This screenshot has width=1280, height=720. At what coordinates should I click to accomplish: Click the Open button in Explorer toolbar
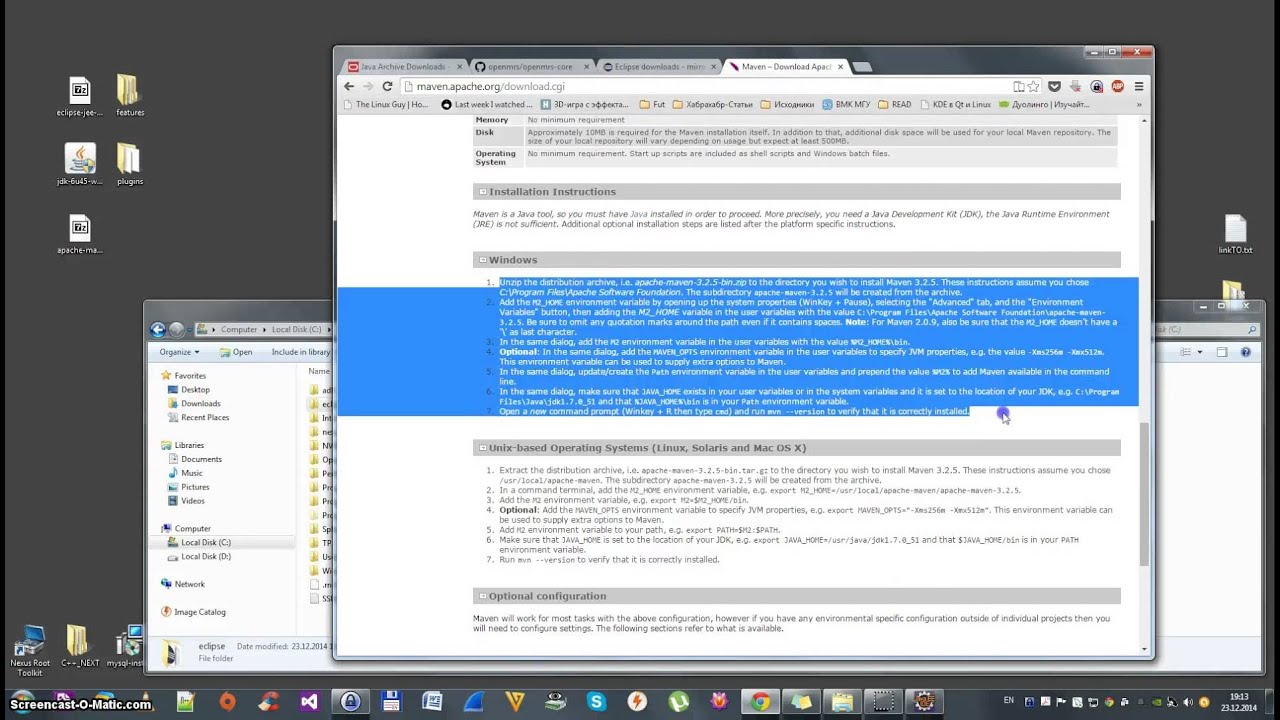[x=236, y=352]
